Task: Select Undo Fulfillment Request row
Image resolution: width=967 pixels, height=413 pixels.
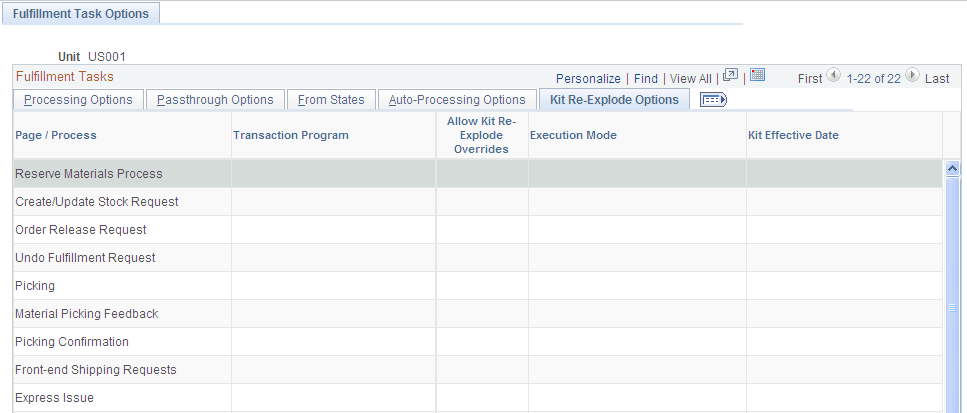Action: coord(478,258)
